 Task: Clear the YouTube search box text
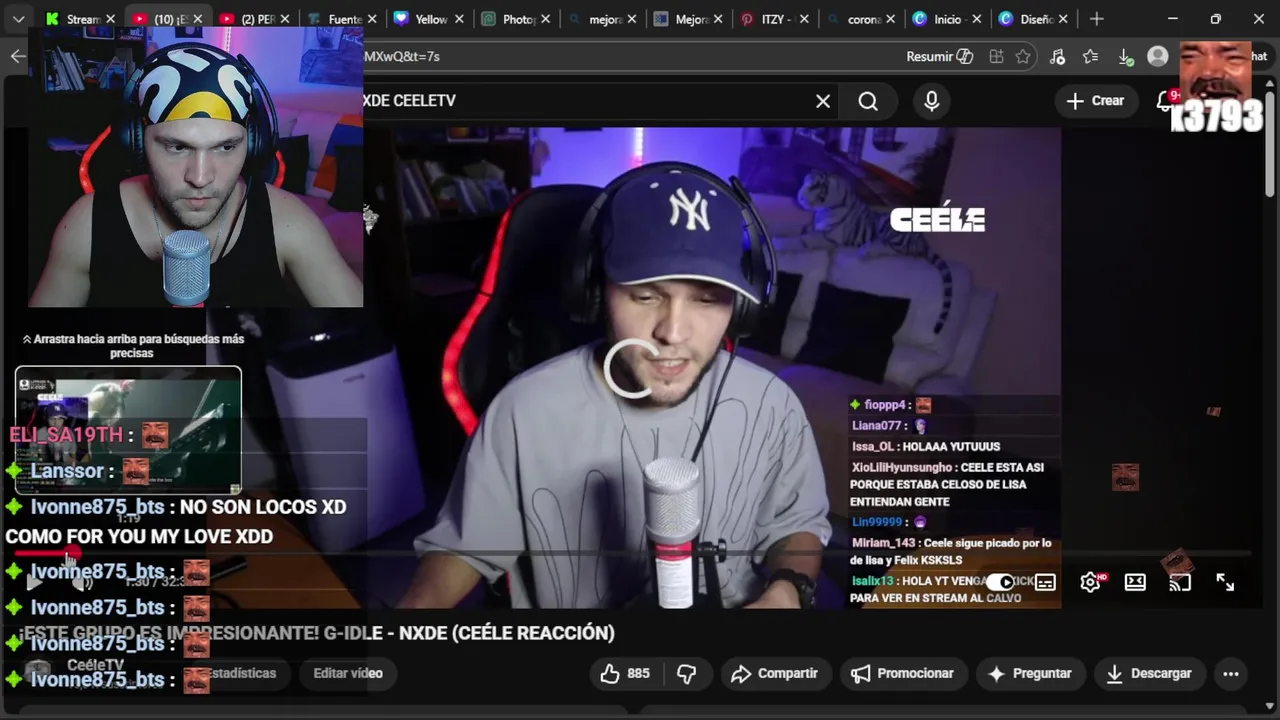point(823,101)
